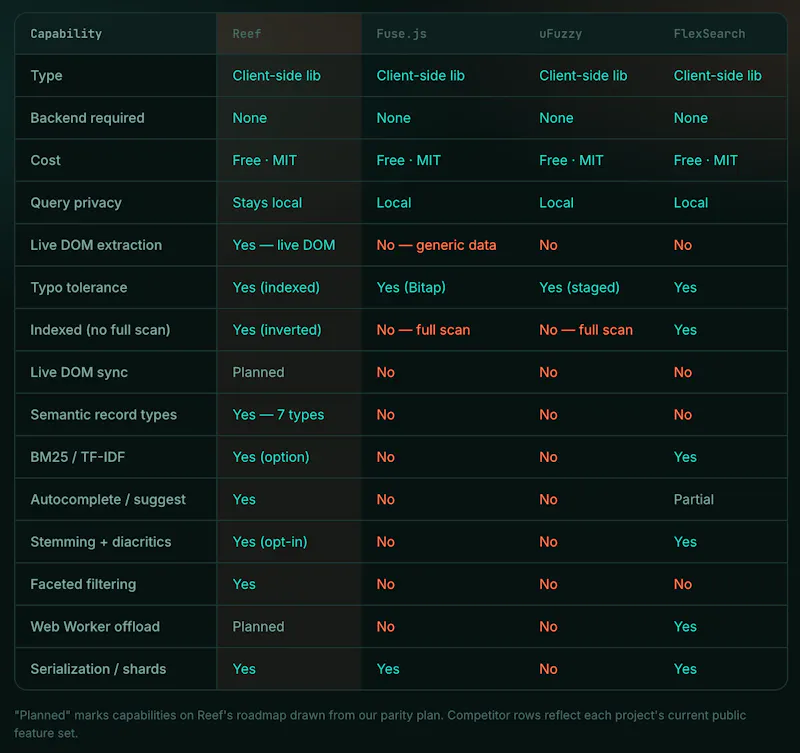Viewport: 800px width, 753px height.
Task: Click FlexSearch 'Yes' in Web Worker row
Action: [685, 626]
